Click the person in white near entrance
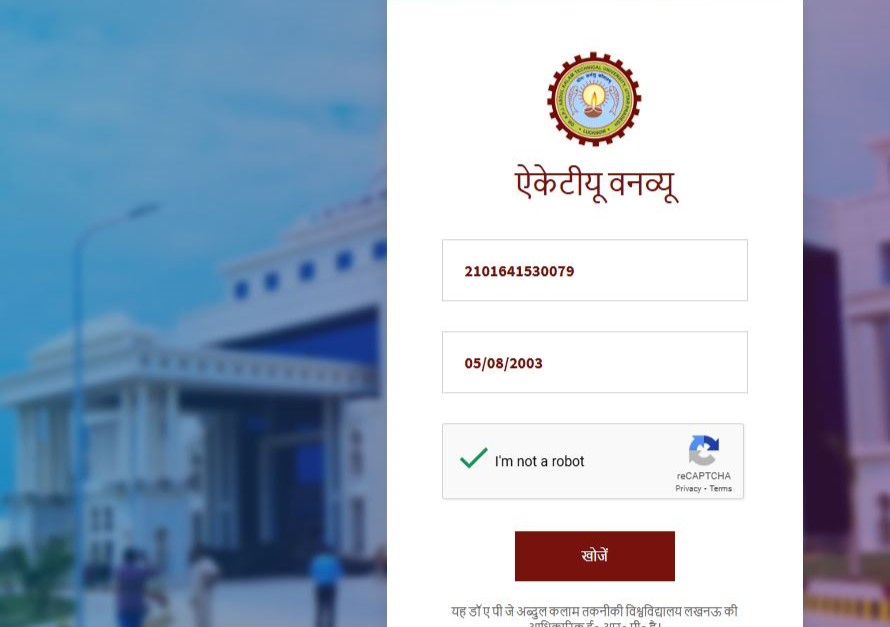Image resolution: width=890 pixels, height=627 pixels. (x=203, y=590)
